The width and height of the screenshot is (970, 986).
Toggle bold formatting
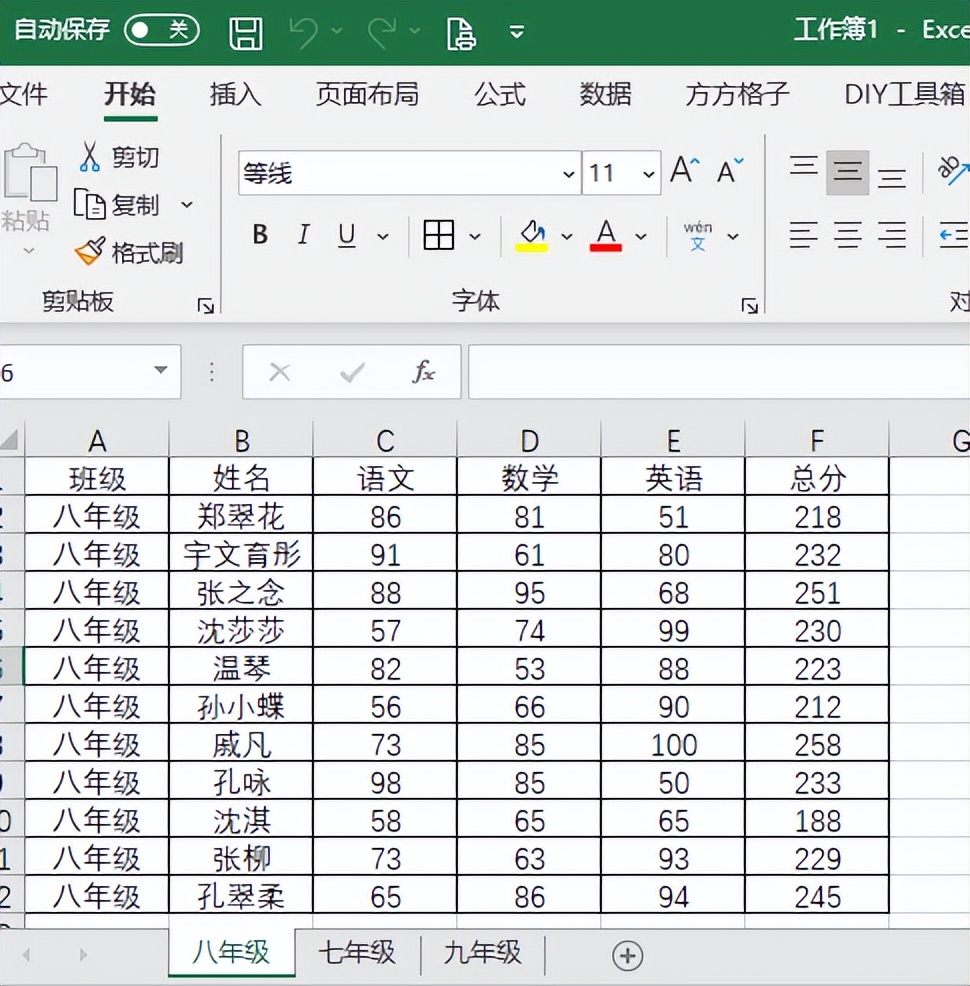(260, 236)
